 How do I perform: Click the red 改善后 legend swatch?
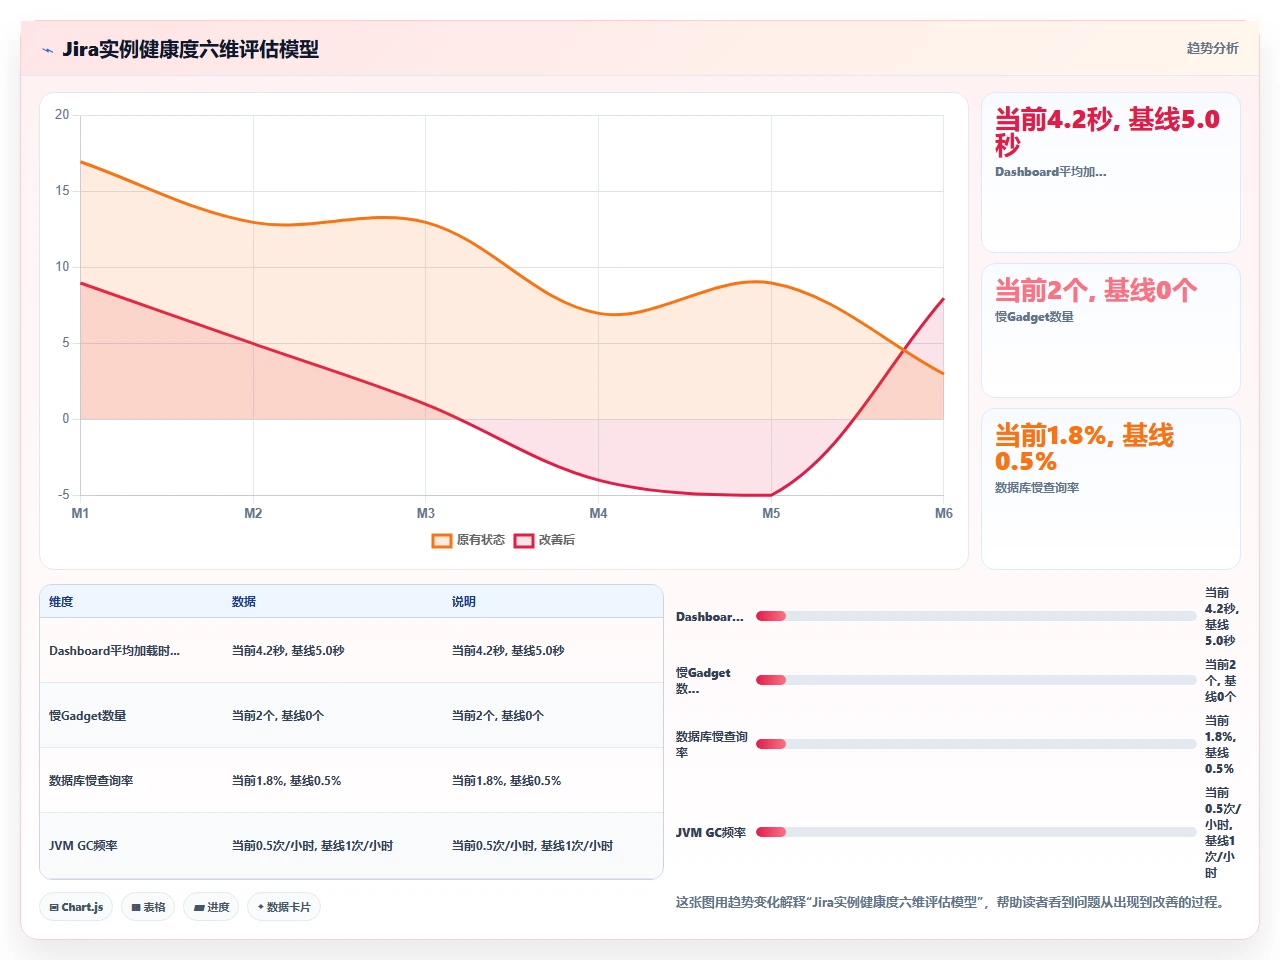tap(524, 540)
